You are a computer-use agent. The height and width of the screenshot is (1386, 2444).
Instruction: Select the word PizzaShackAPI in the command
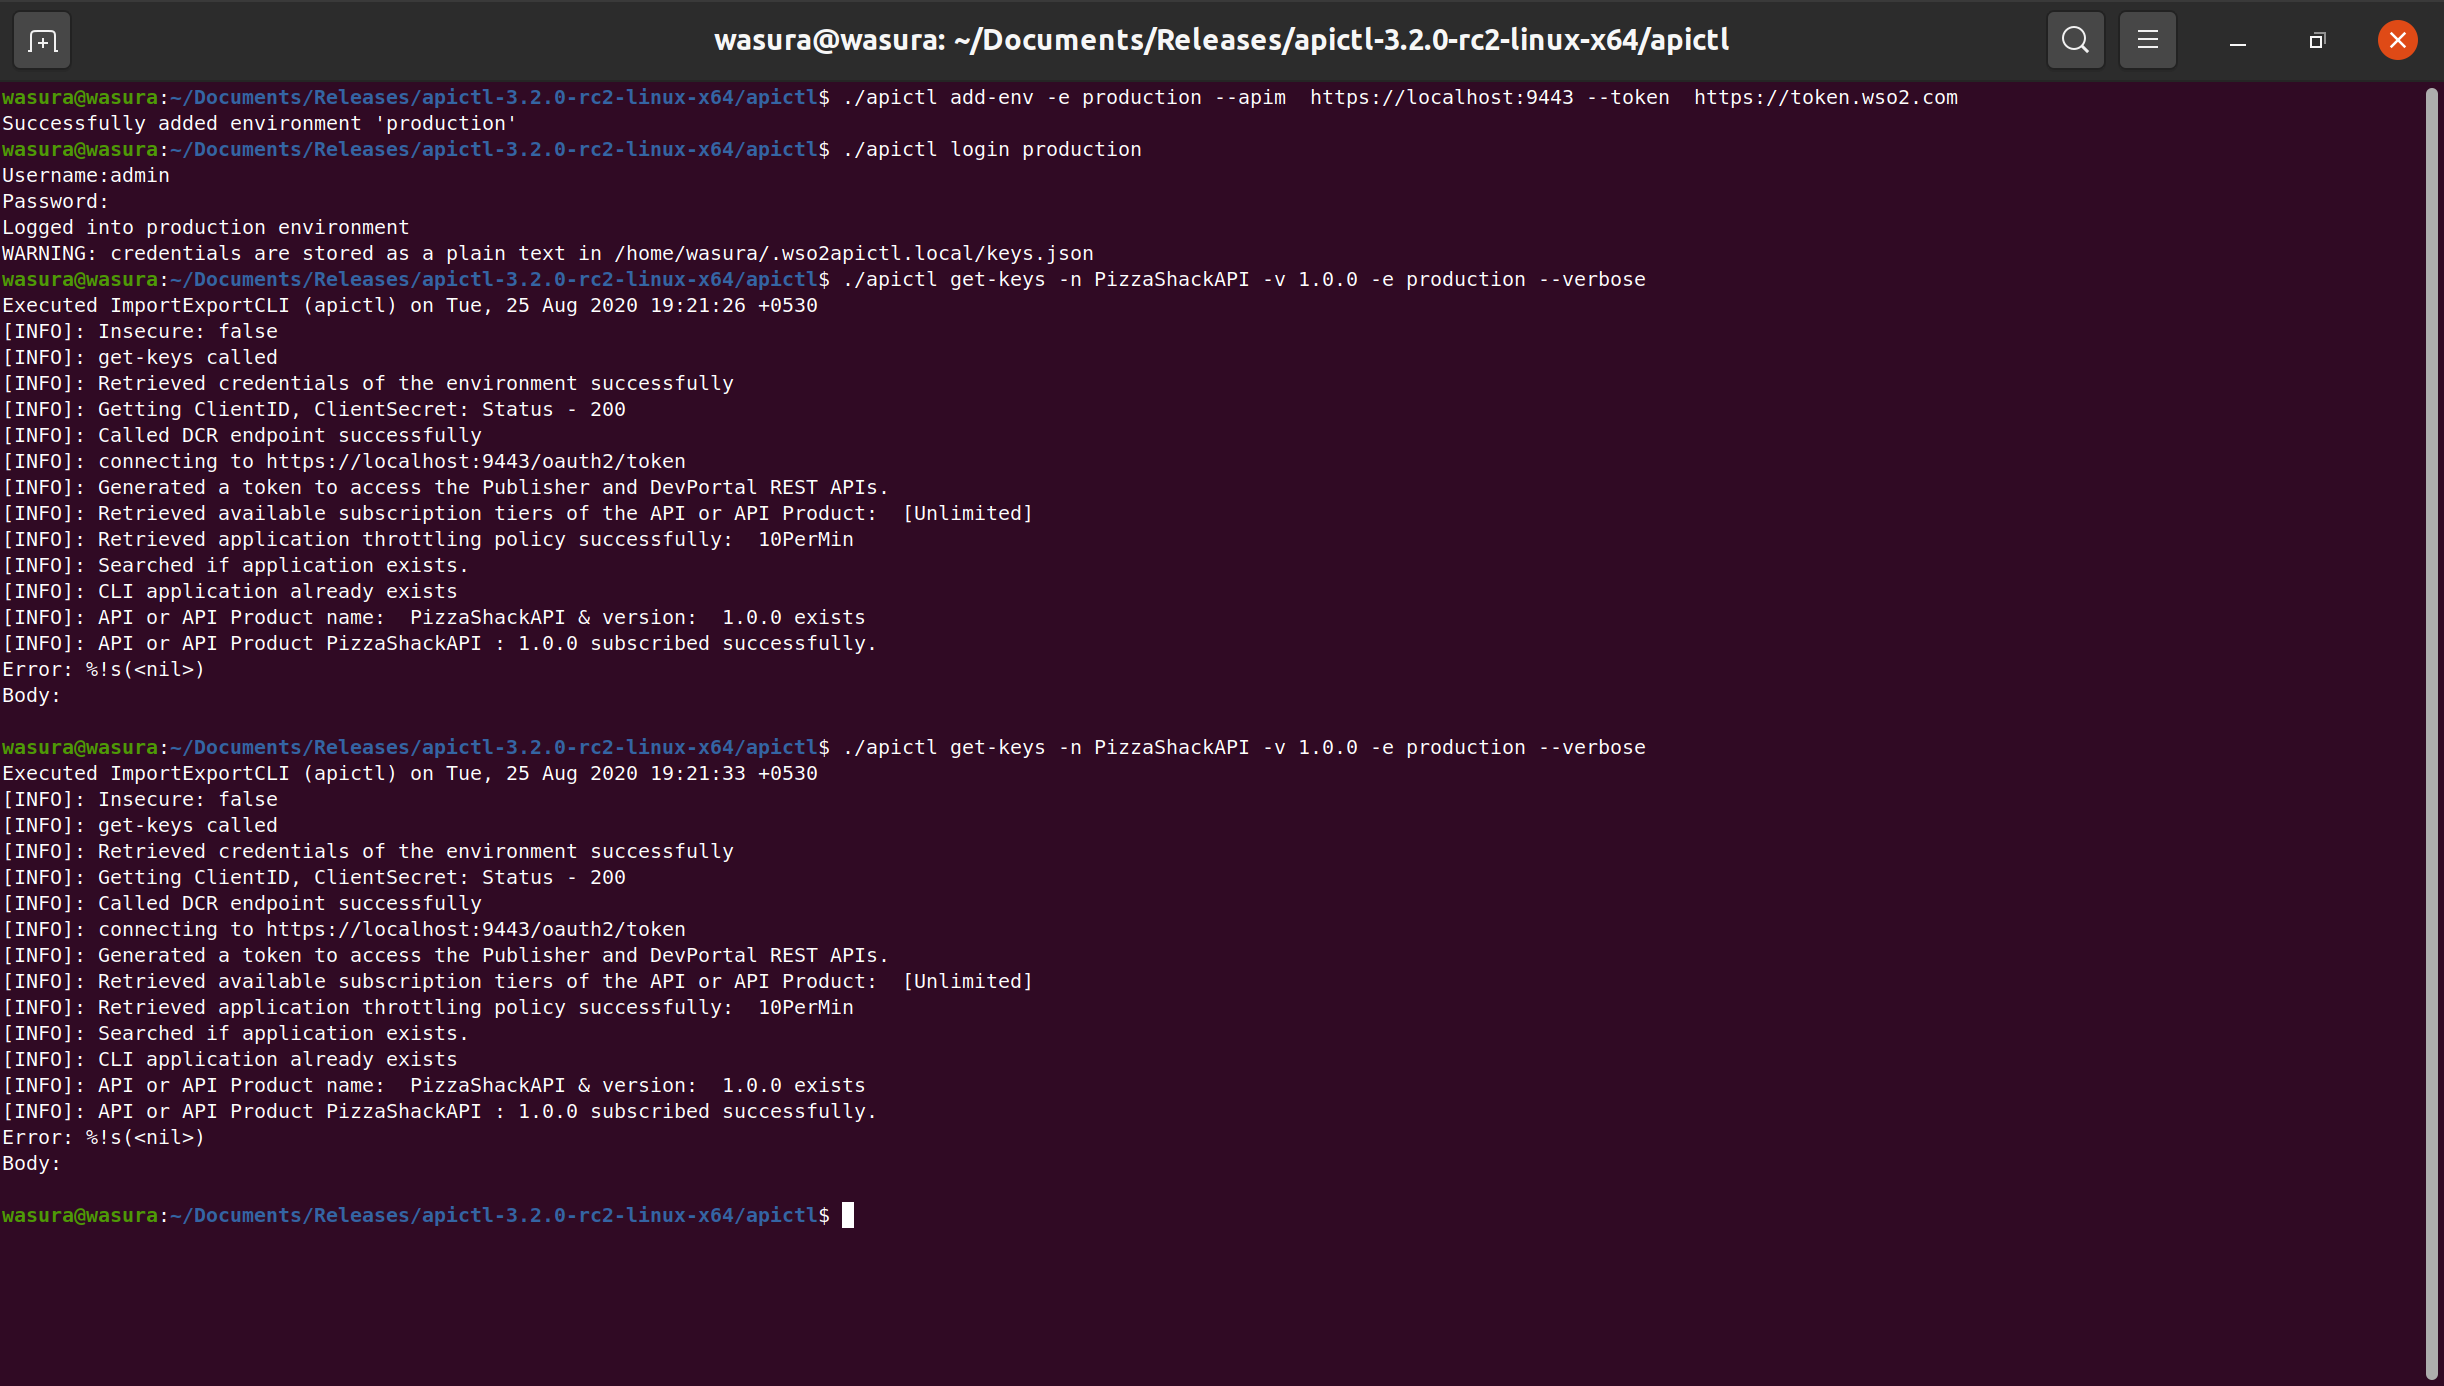coord(1168,279)
